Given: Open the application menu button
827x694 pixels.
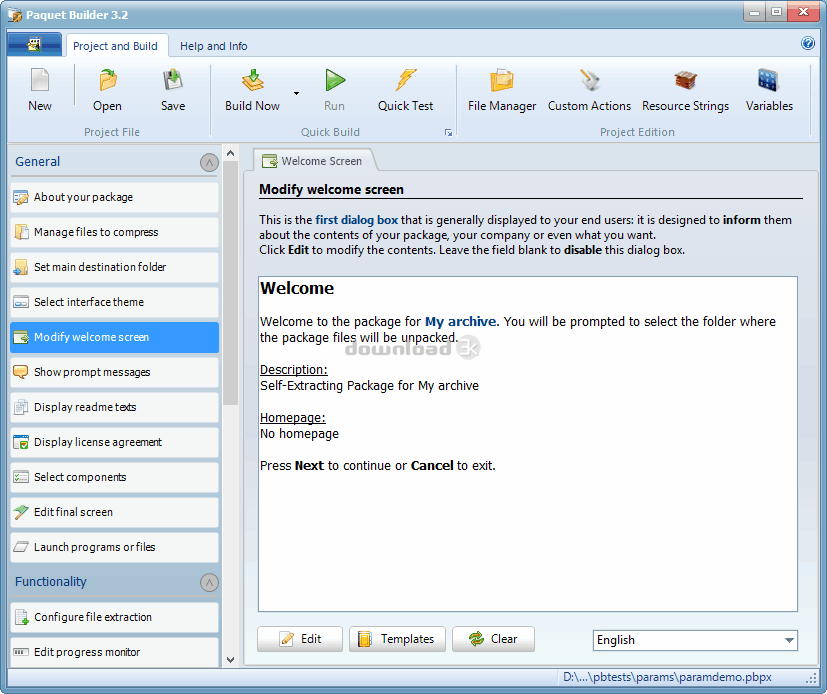Looking at the screenshot, I should pyautogui.click(x=35, y=45).
